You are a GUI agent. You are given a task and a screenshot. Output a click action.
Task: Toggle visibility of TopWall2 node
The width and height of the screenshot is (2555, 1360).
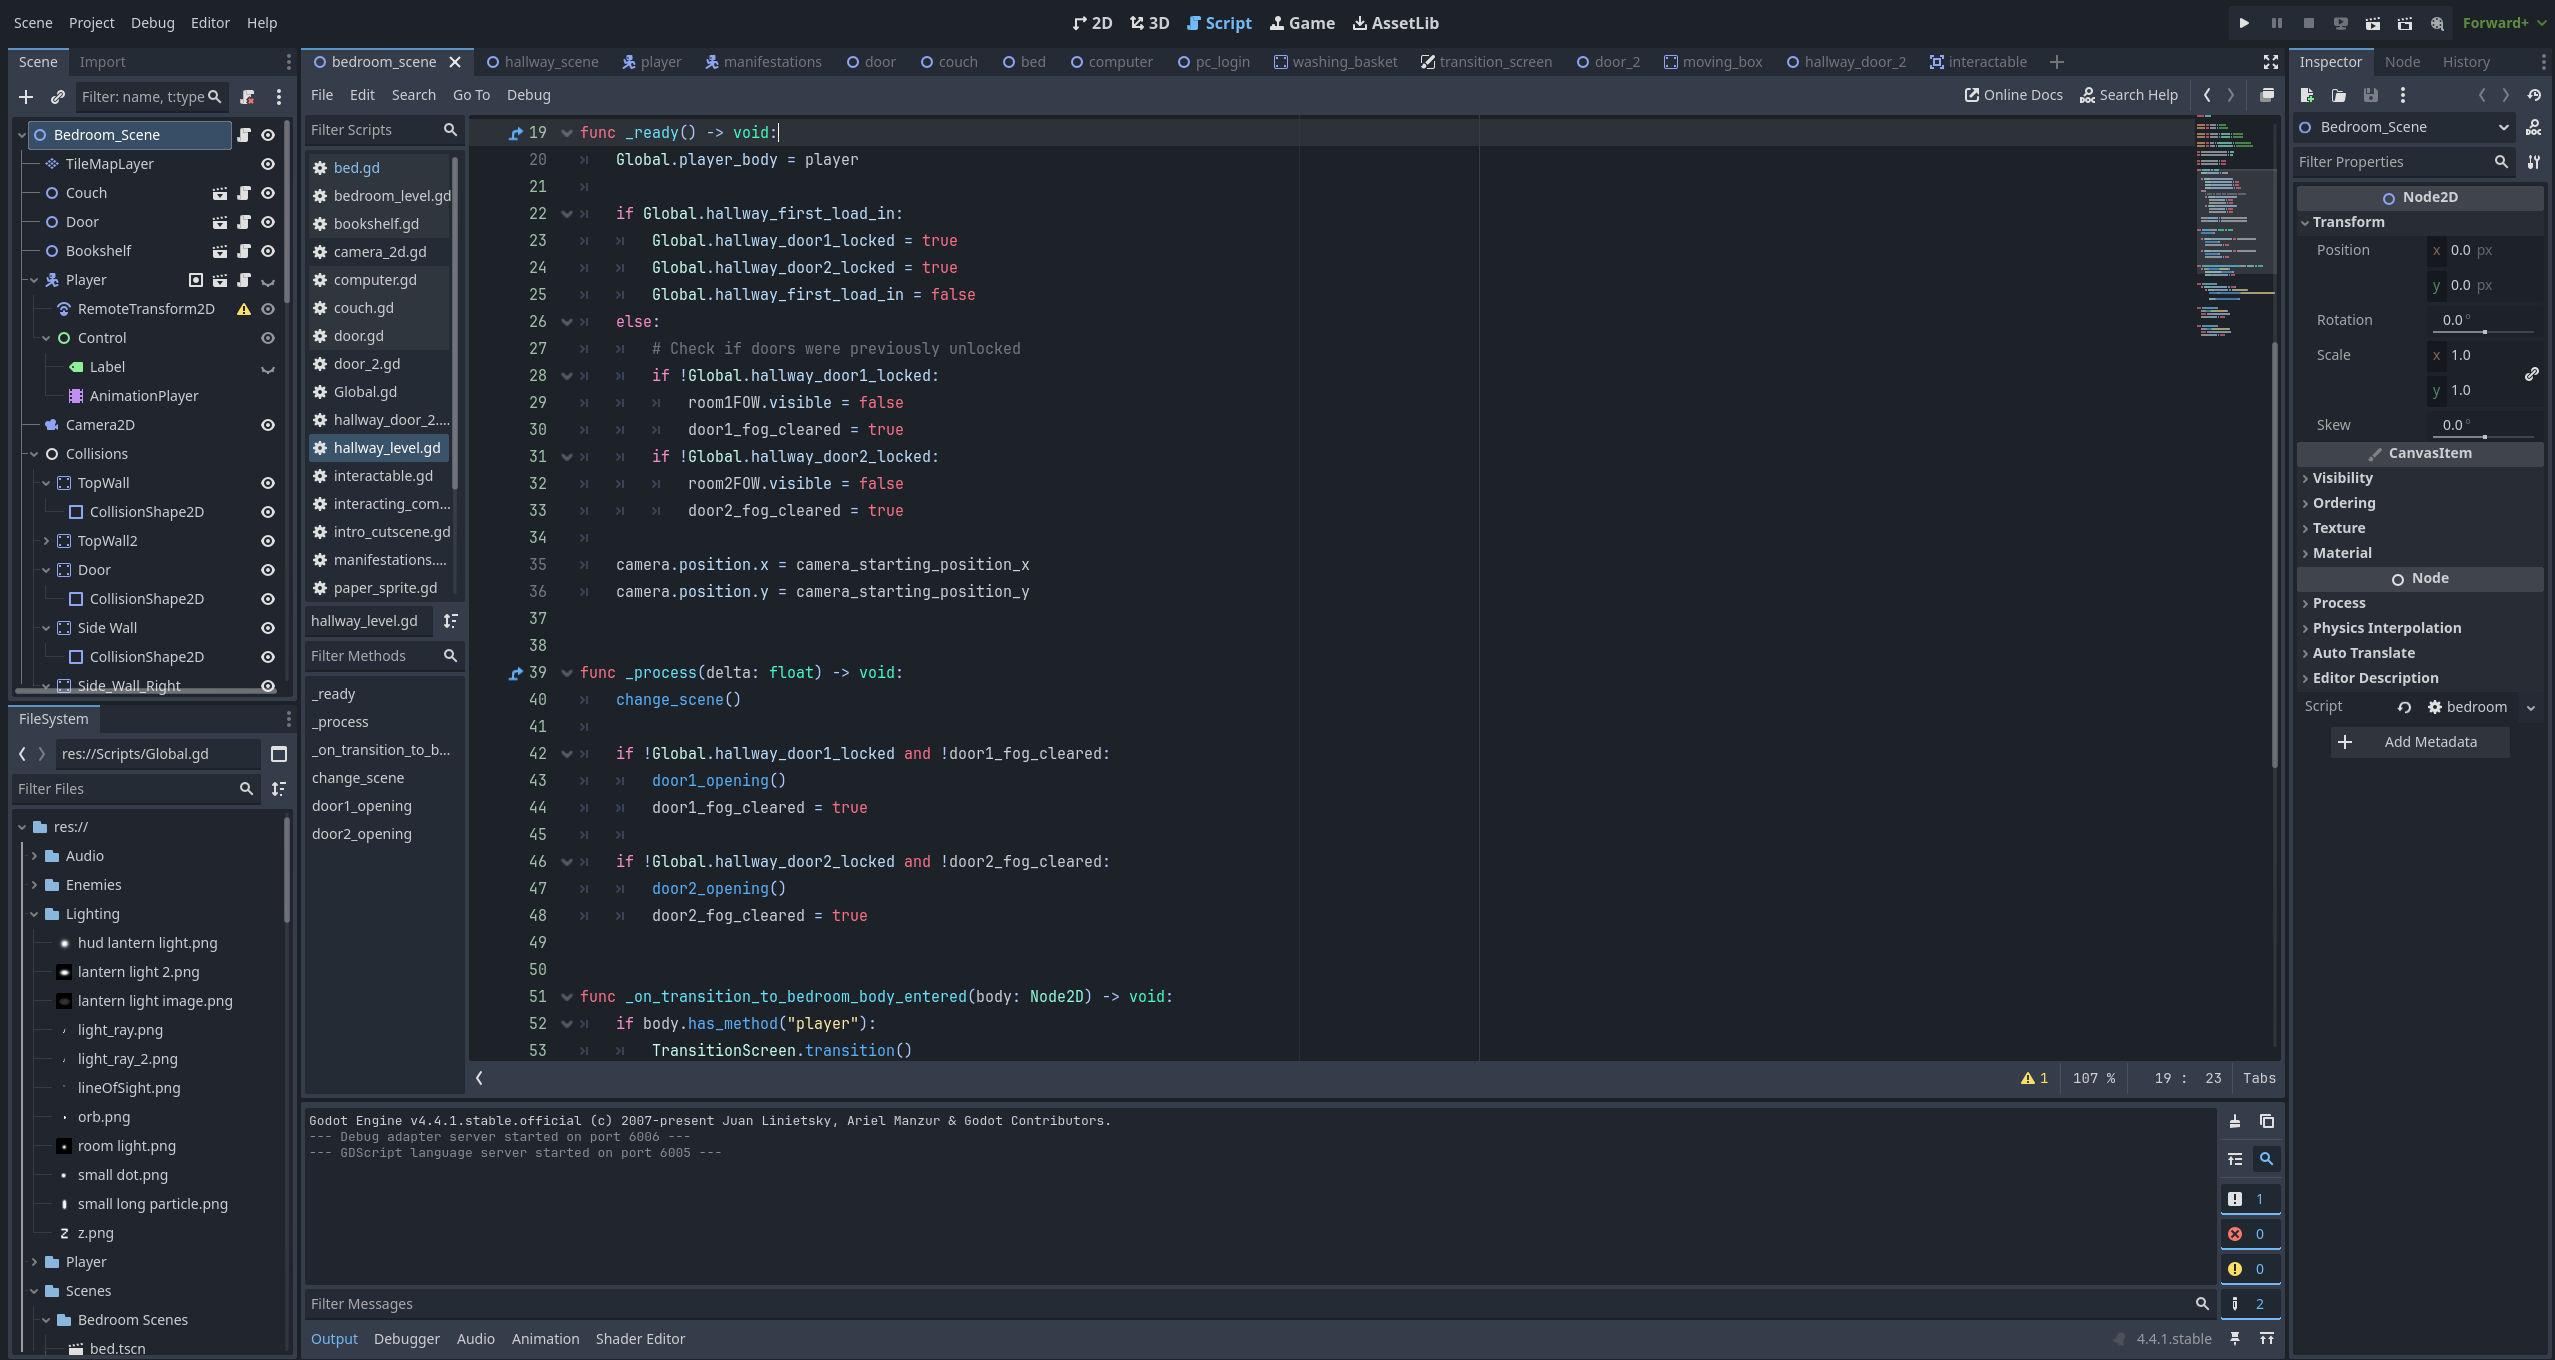(x=268, y=541)
